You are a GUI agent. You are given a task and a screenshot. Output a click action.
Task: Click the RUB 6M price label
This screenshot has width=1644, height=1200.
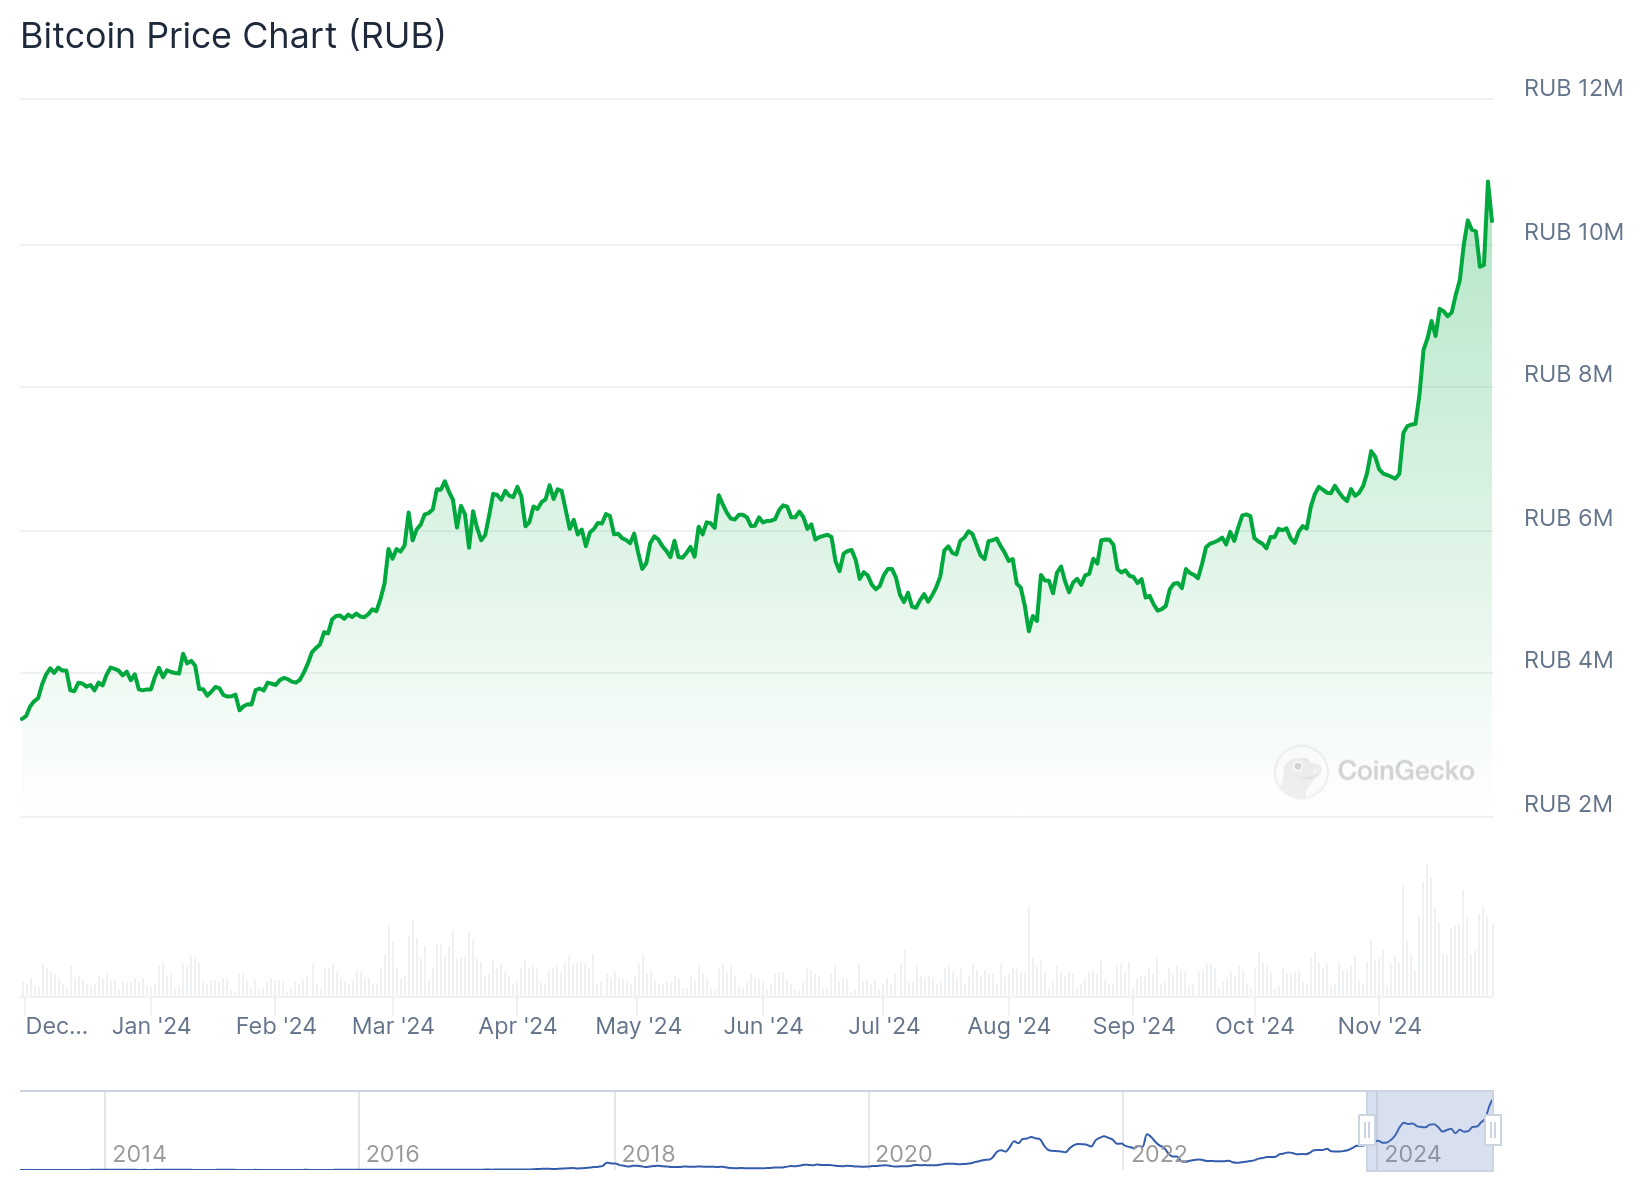(1568, 518)
